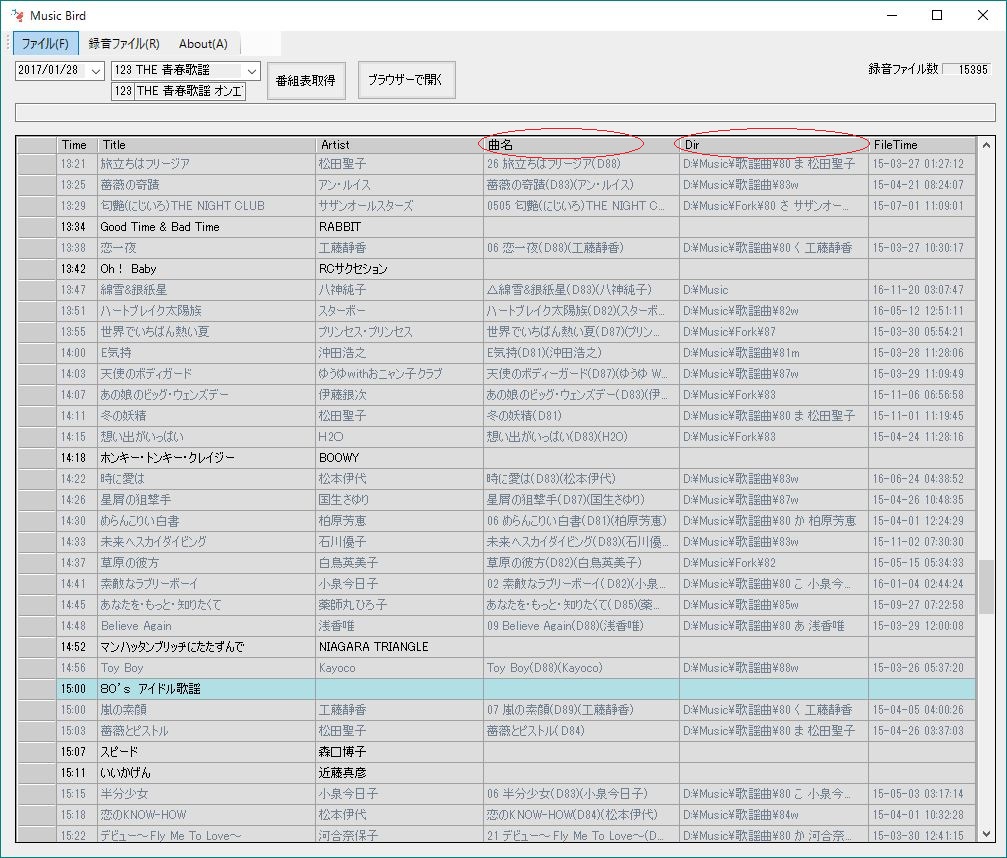Click artist 沖田浩之
Screen dimensions: 1007x858
(x=342, y=353)
